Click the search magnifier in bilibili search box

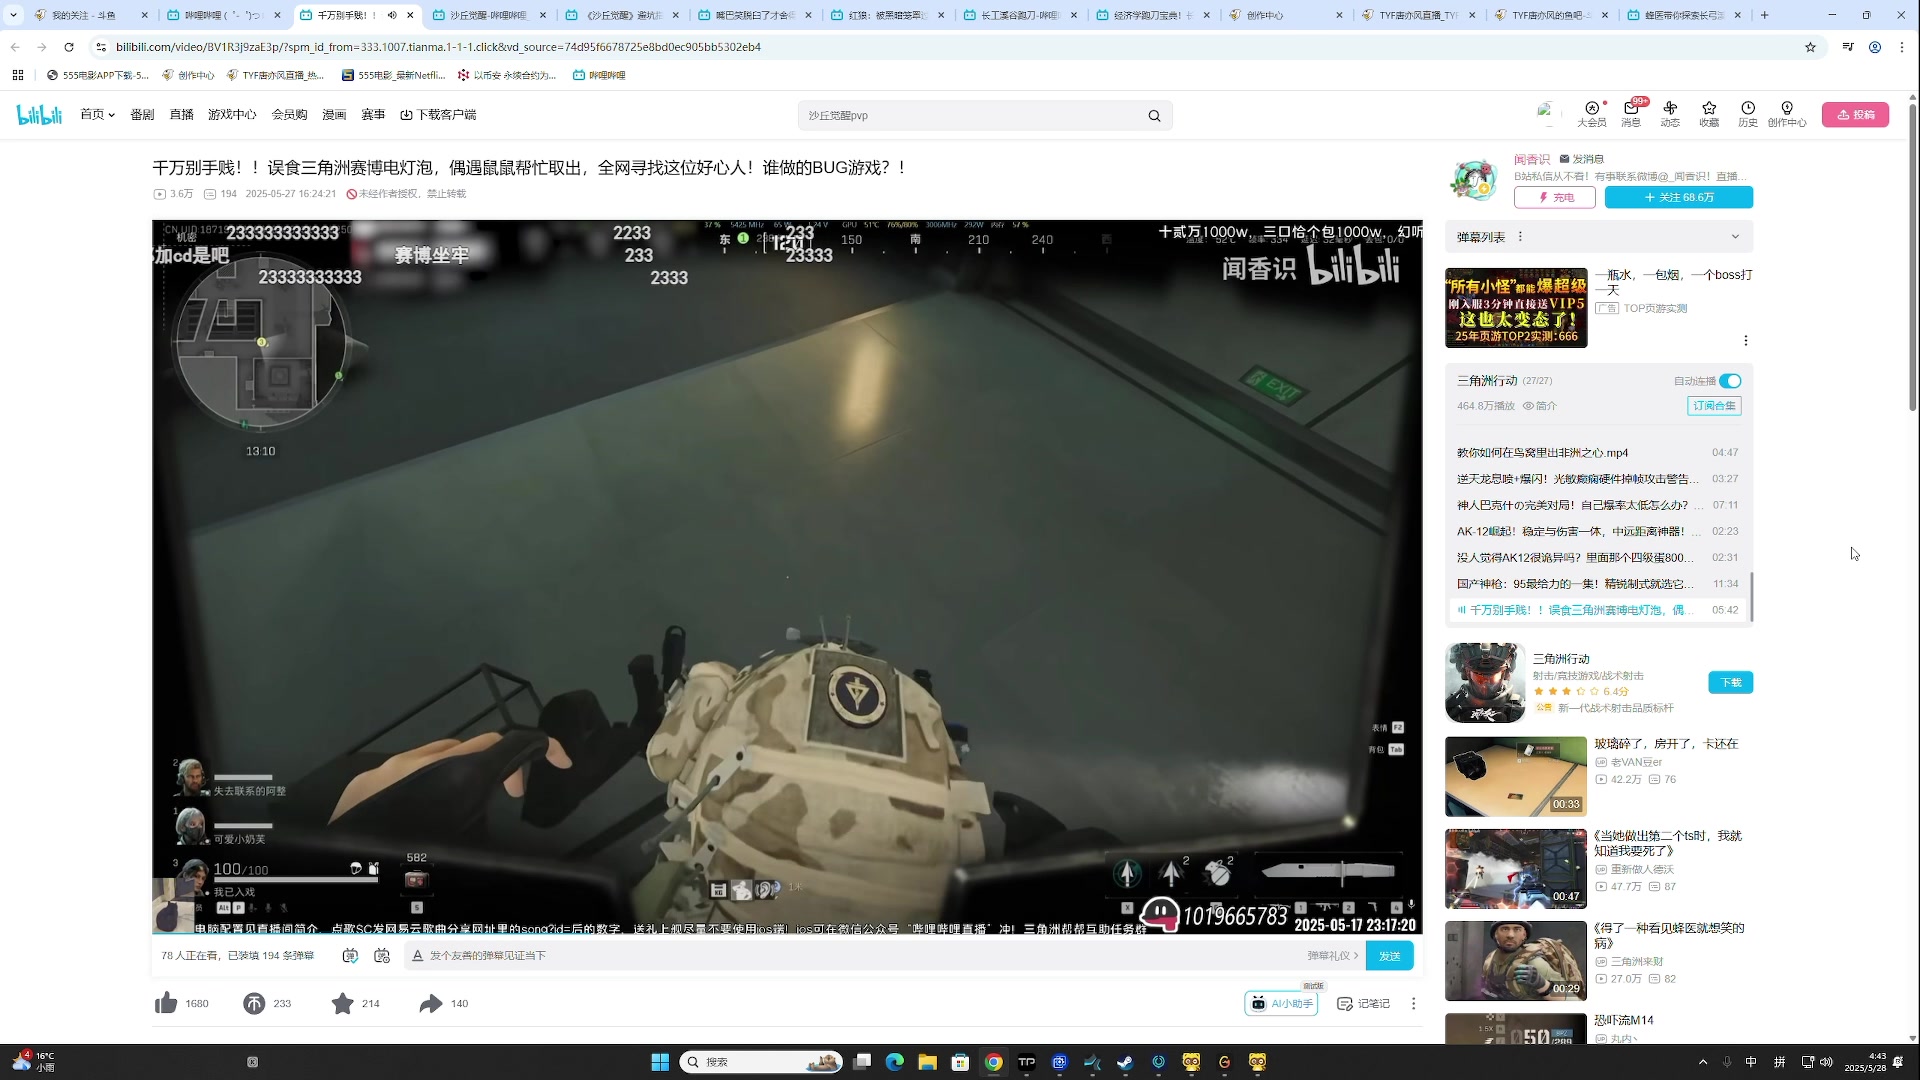pos(1154,116)
